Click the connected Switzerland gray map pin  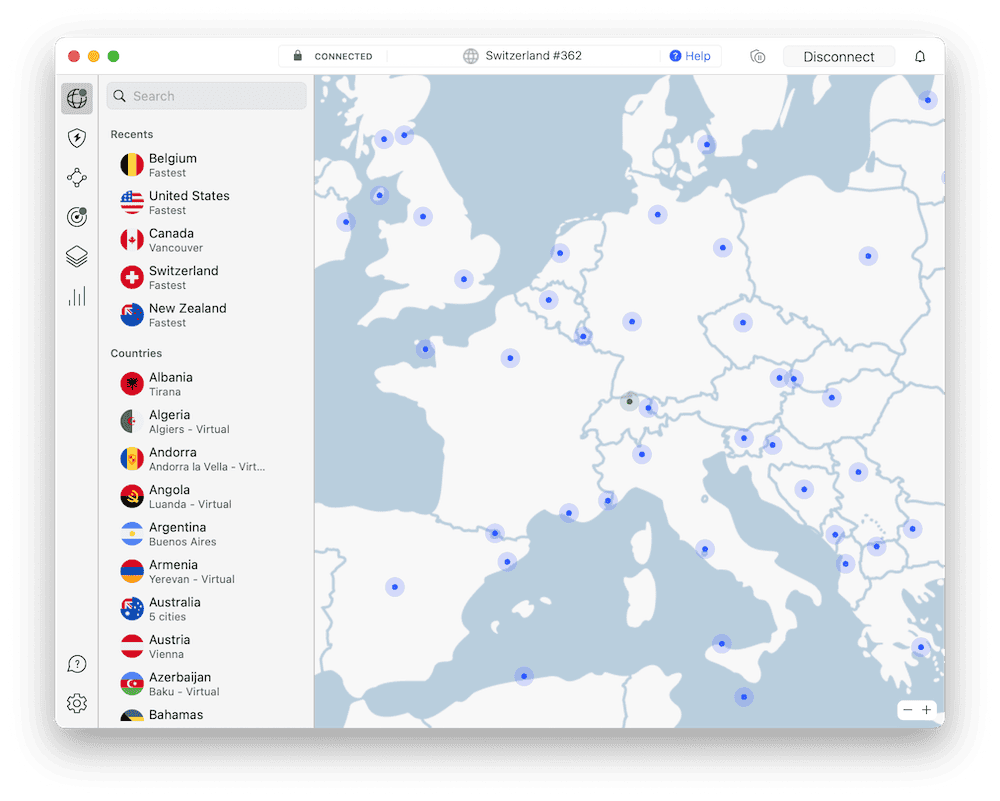point(629,401)
